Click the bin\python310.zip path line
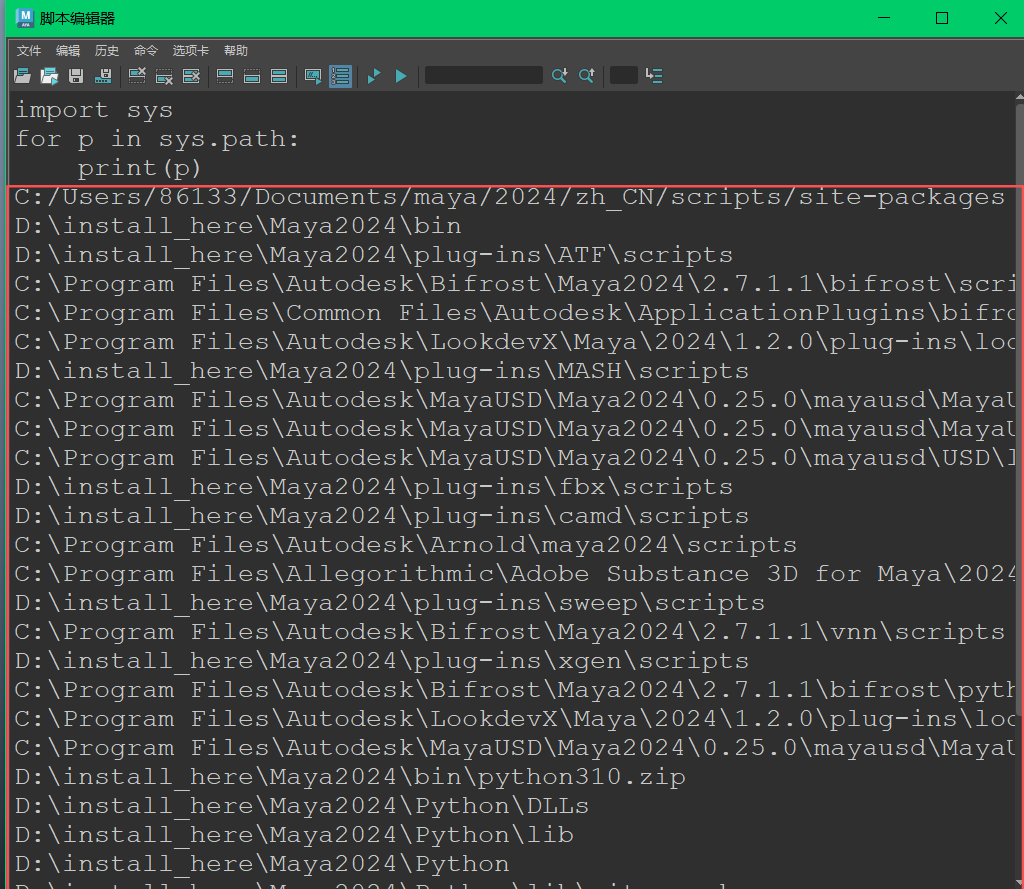The image size is (1024, 889). pos(350,777)
